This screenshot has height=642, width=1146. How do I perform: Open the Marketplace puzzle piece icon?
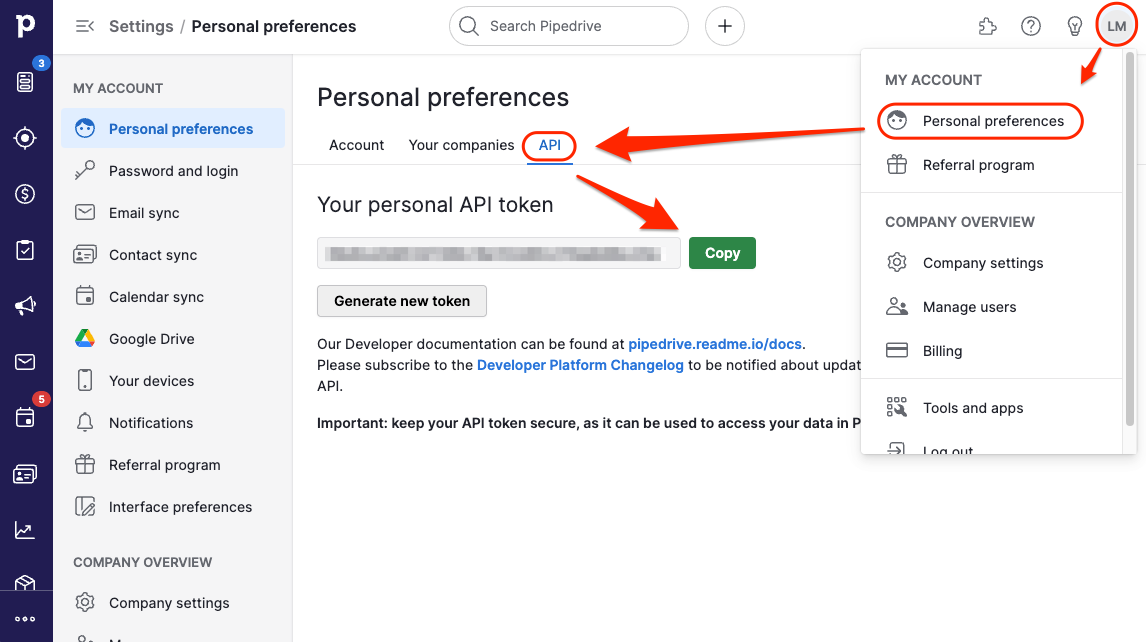(987, 26)
